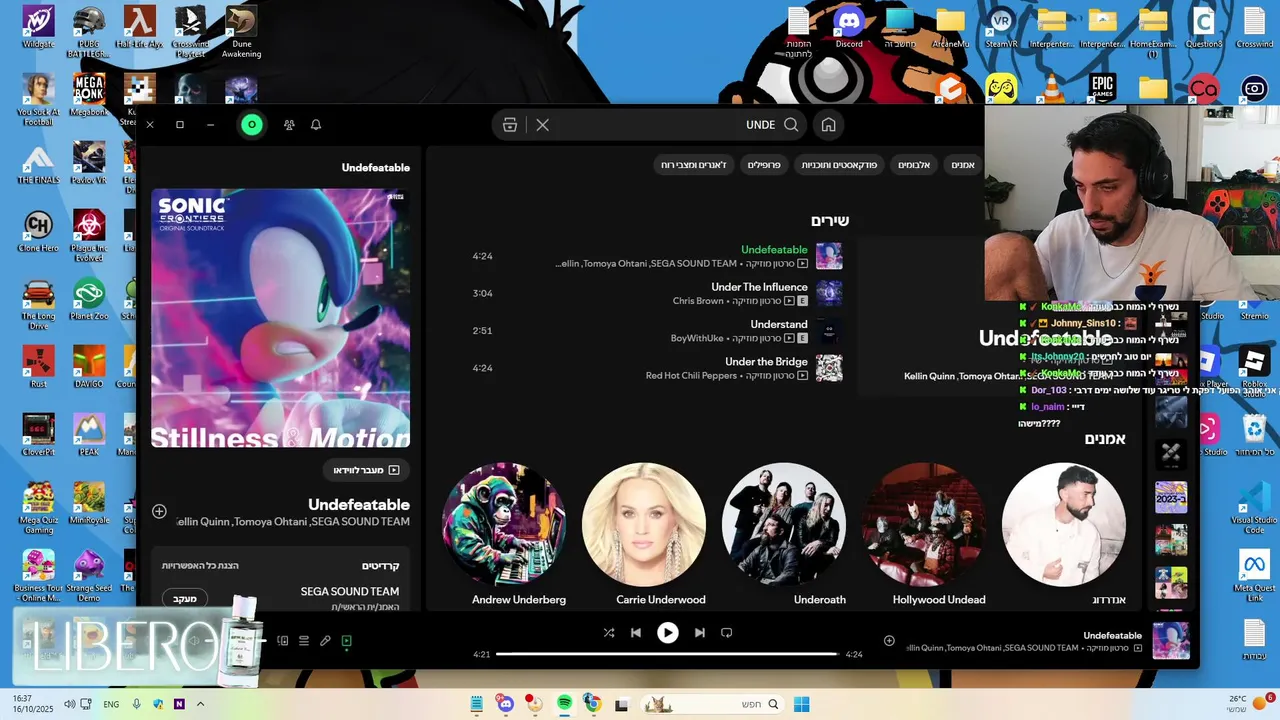Open Windows Start button
Image resolution: width=1280 pixels, height=720 pixels.
(x=801, y=704)
